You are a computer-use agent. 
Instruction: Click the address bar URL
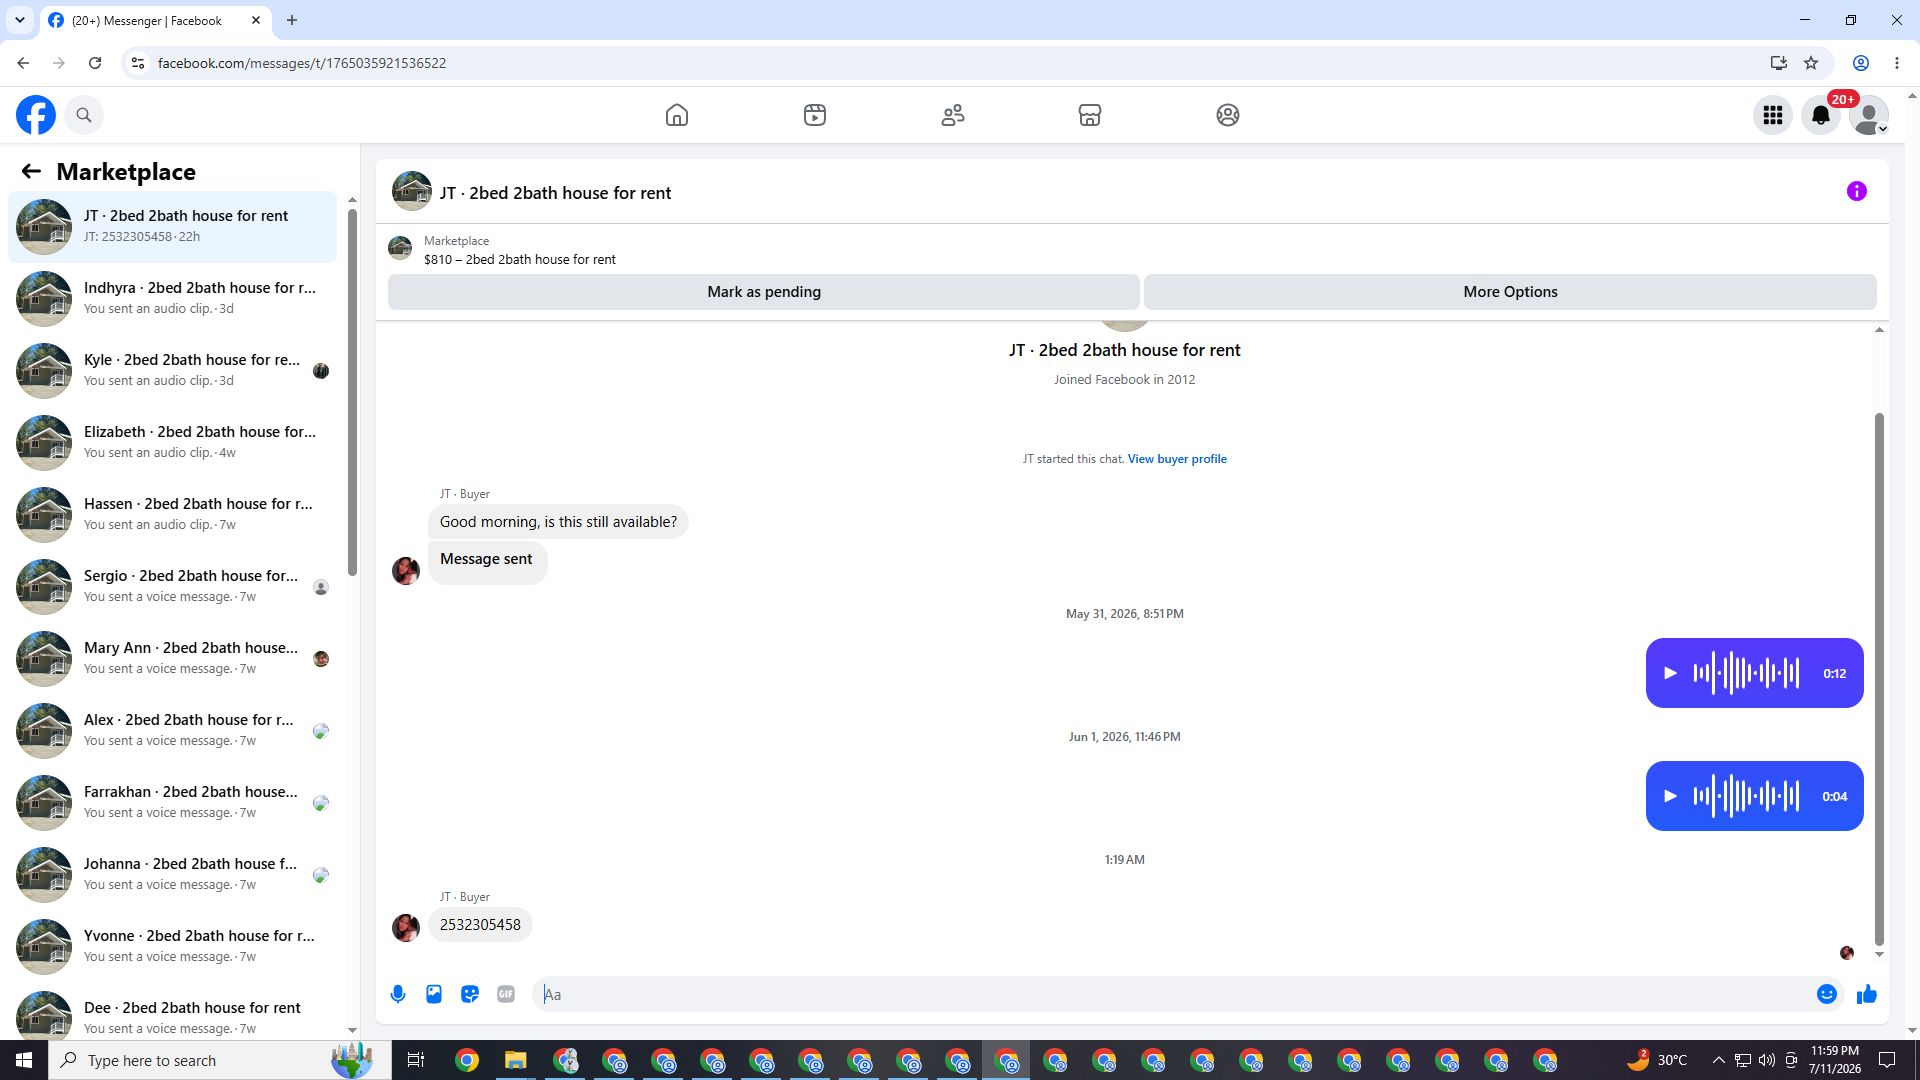coord(302,63)
